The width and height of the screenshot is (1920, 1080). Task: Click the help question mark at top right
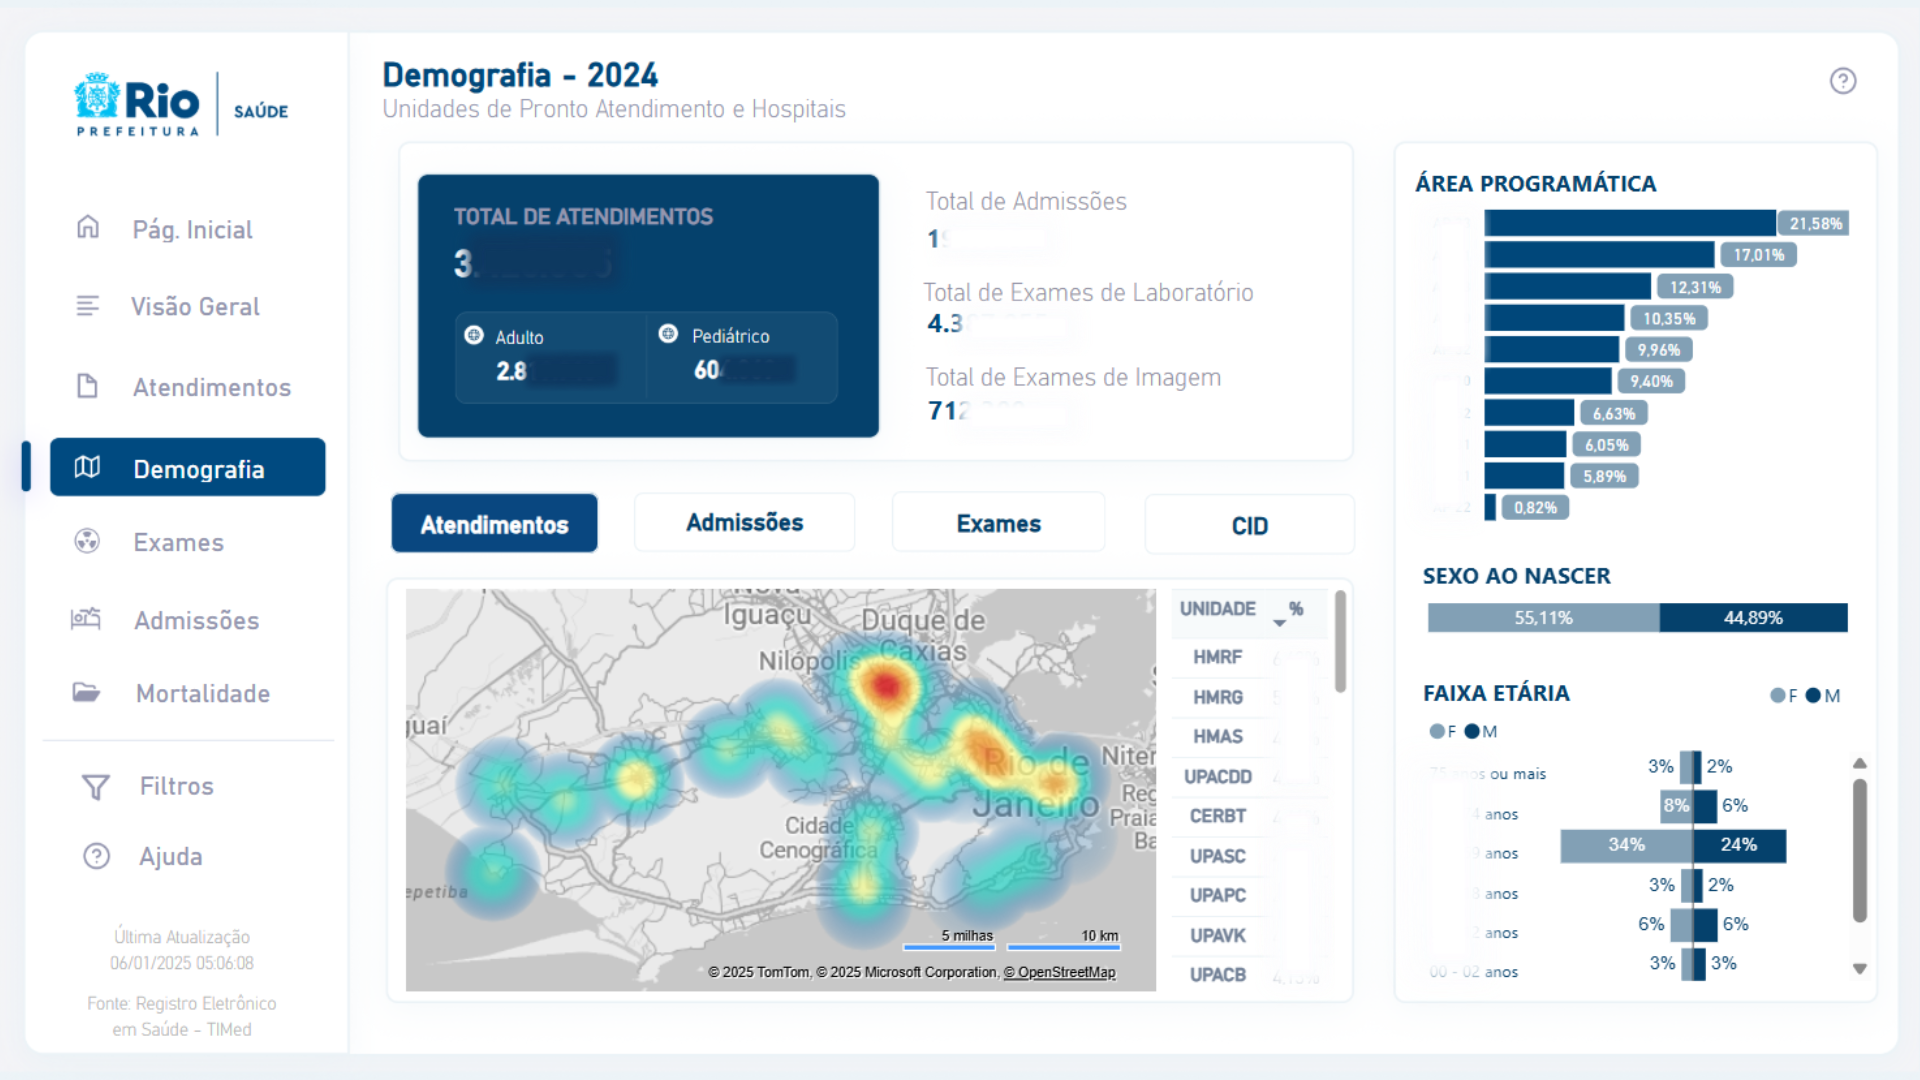(1842, 81)
